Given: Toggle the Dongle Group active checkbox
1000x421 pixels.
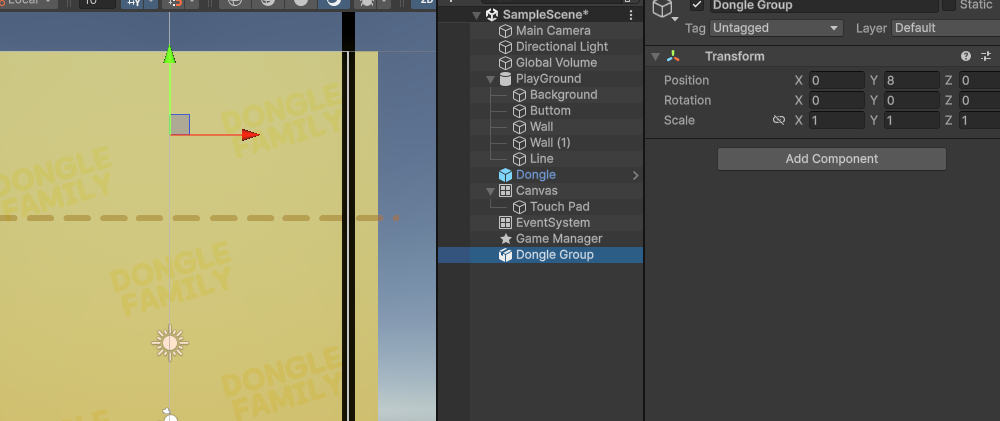Looking at the screenshot, I should tap(696, 5).
